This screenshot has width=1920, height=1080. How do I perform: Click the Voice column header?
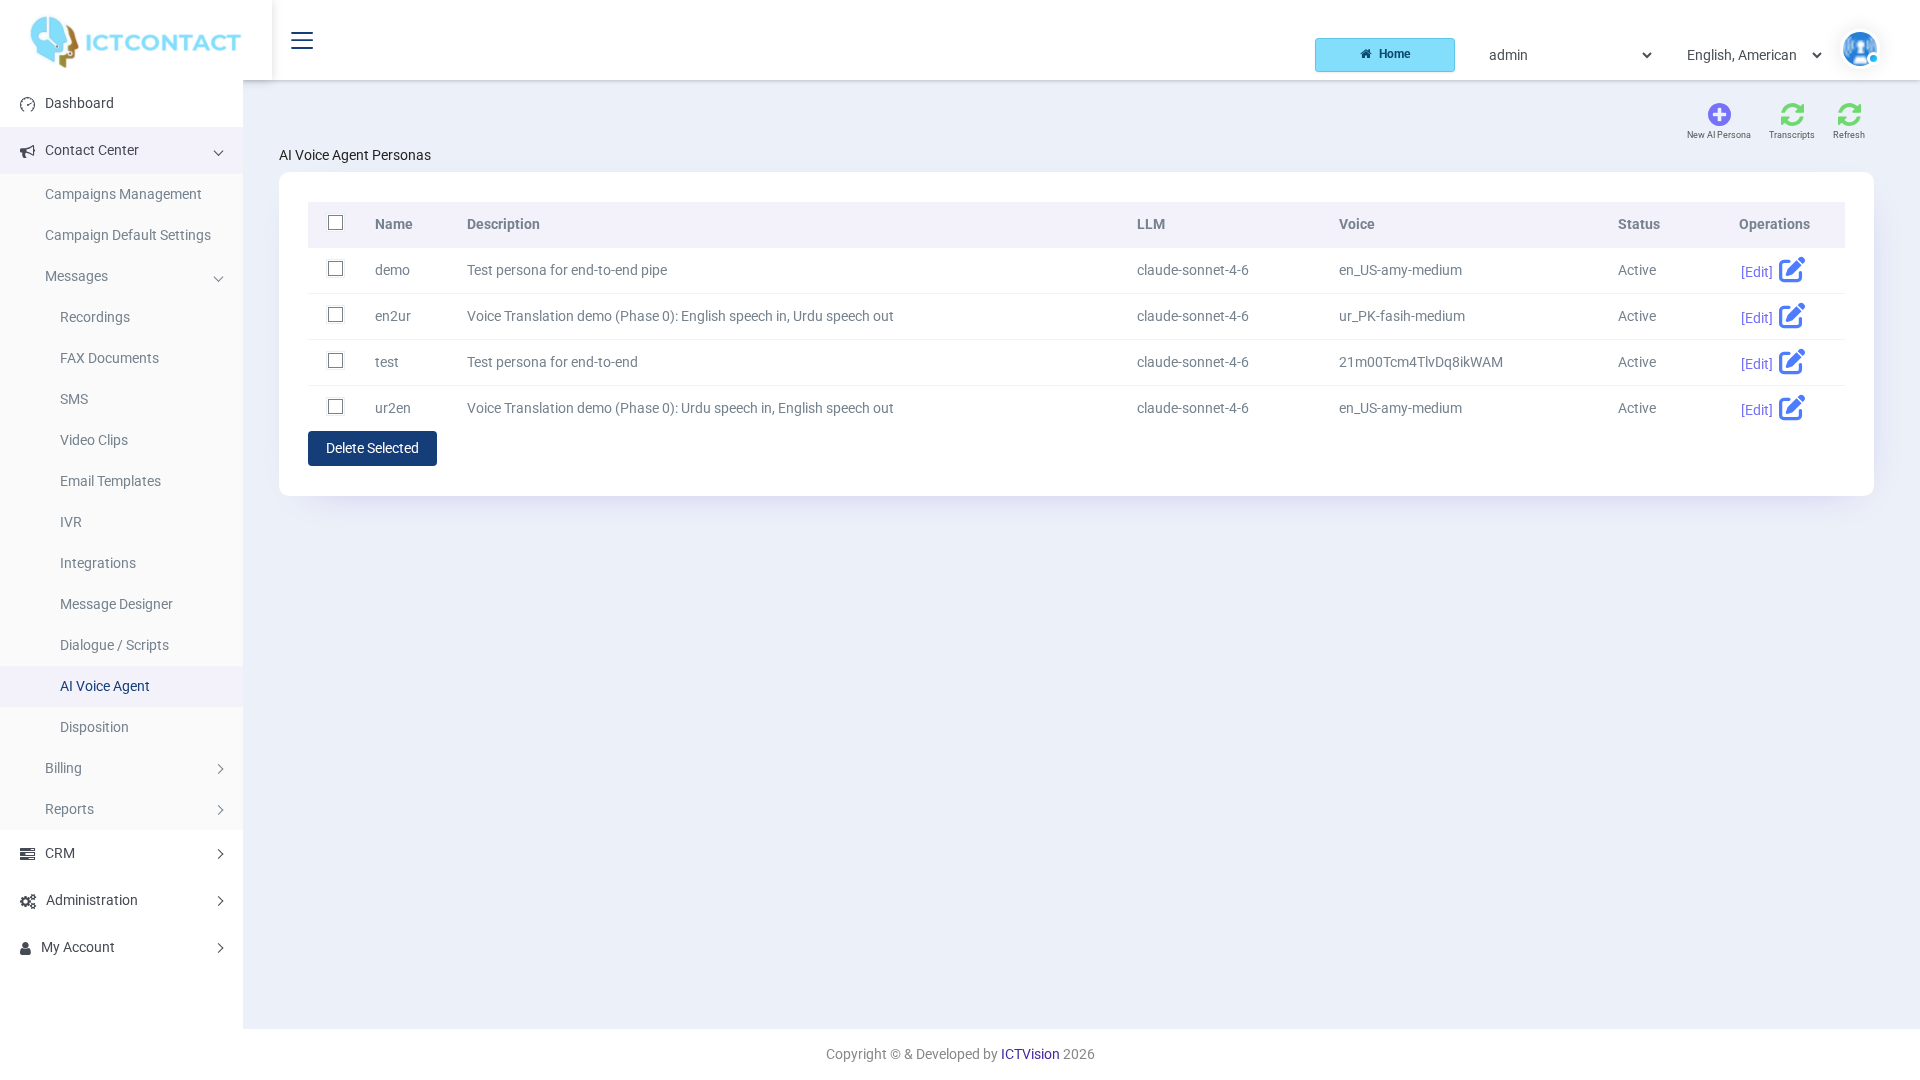pyautogui.click(x=1357, y=225)
